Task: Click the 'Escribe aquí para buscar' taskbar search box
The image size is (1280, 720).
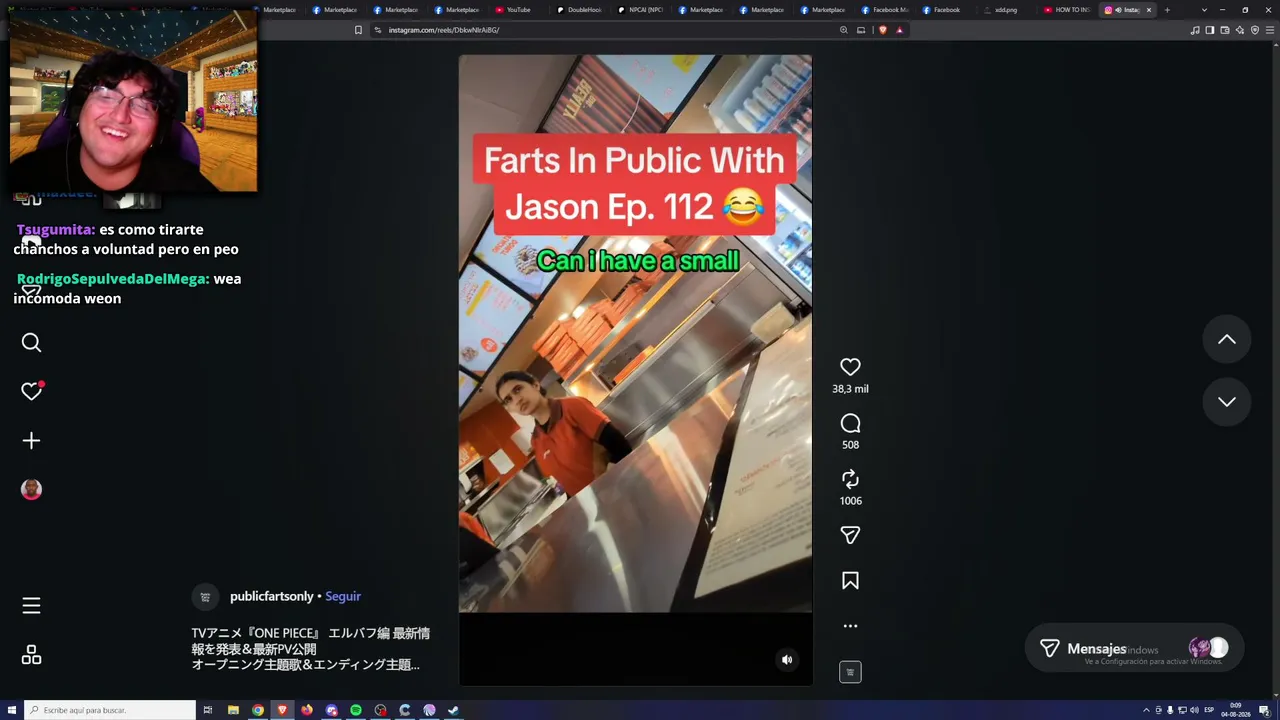Action: 110,710
